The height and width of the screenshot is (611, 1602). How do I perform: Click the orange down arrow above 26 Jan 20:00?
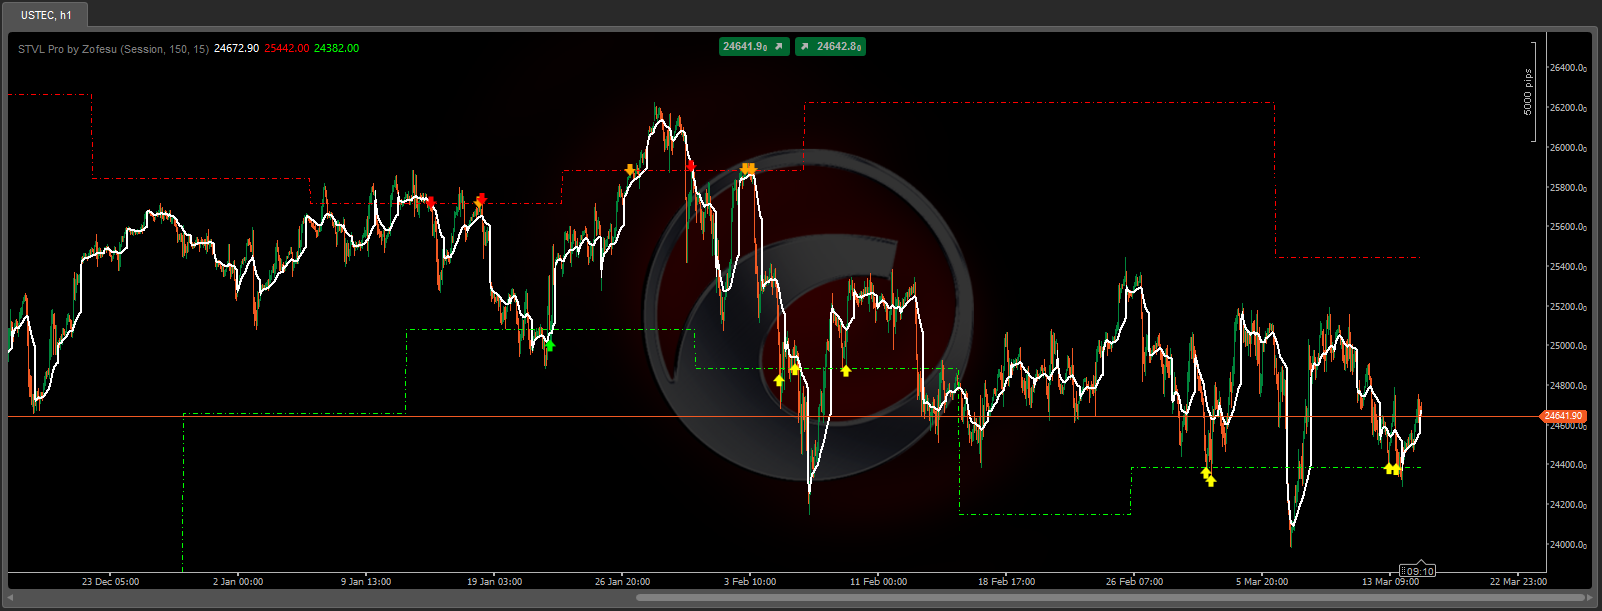point(630,170)
